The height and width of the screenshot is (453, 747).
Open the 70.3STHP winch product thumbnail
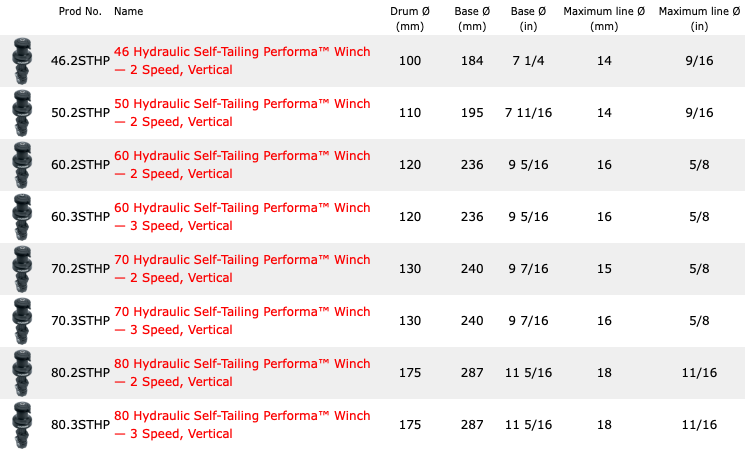click(22, 321)
